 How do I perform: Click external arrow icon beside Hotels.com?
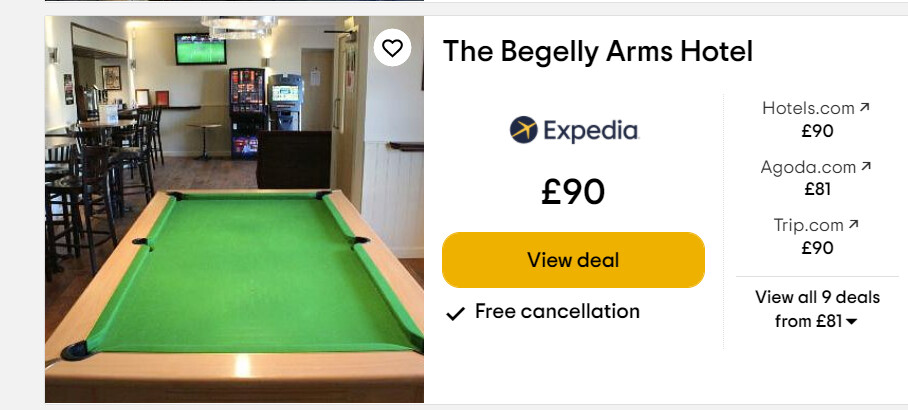865,107
